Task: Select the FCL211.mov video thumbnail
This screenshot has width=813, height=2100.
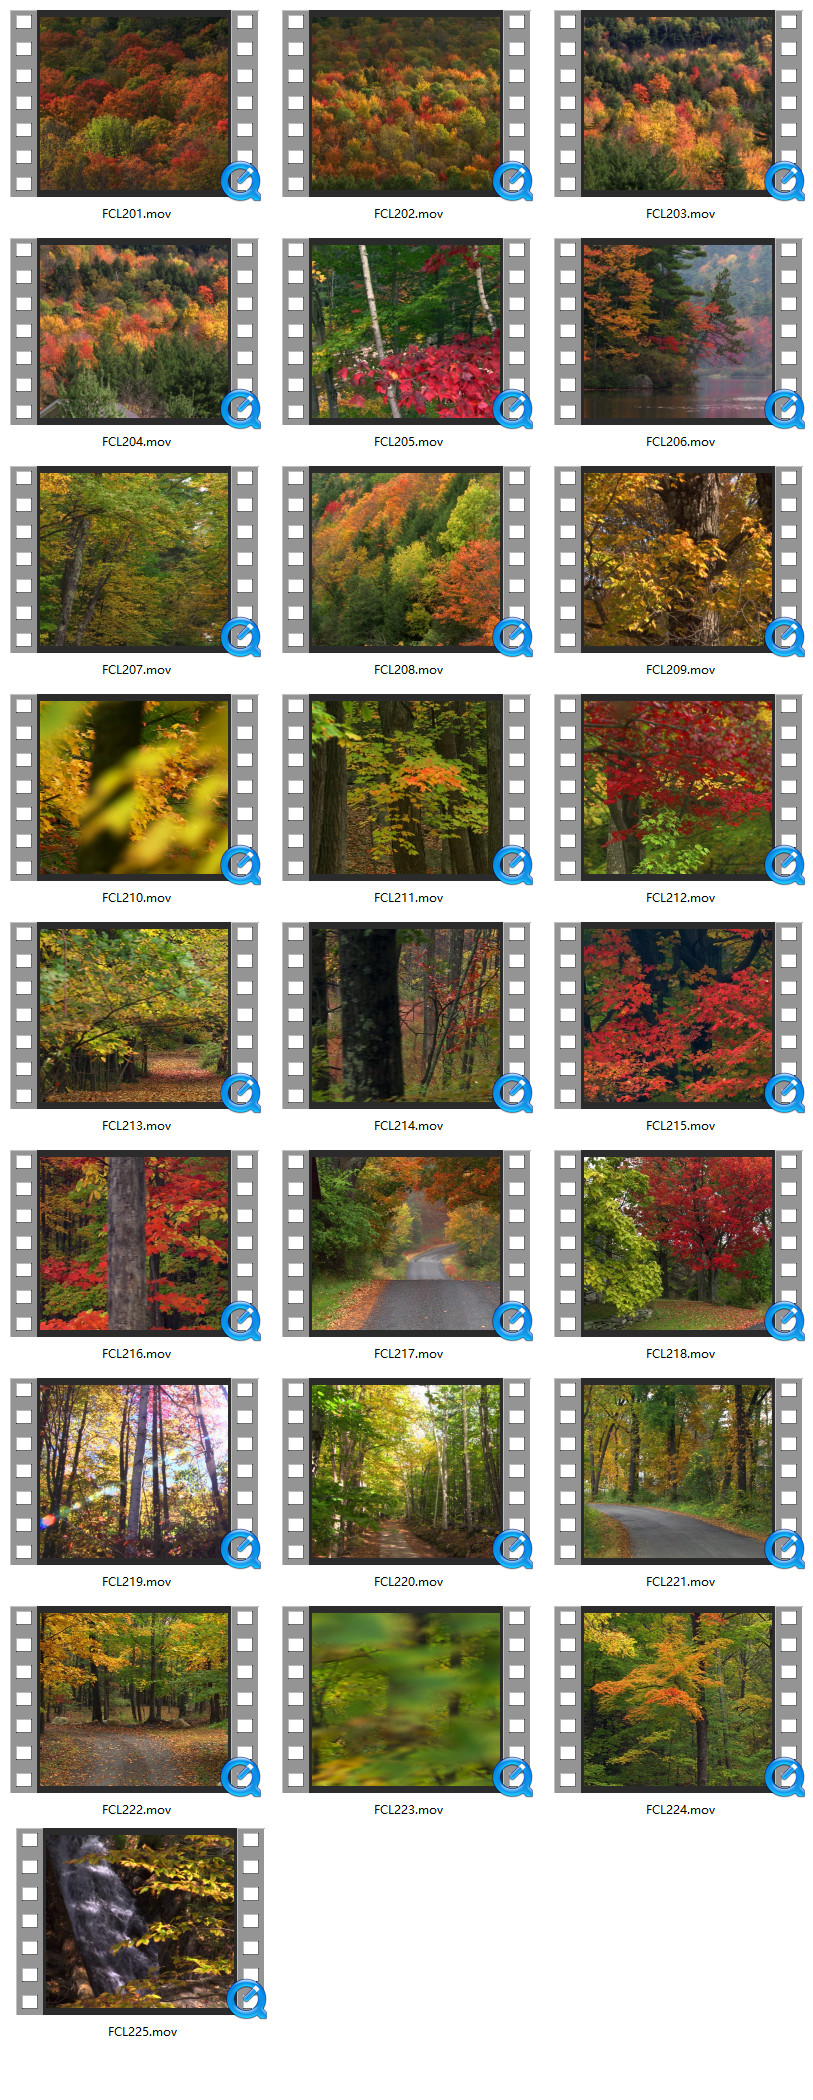Action: click(406, 787)
